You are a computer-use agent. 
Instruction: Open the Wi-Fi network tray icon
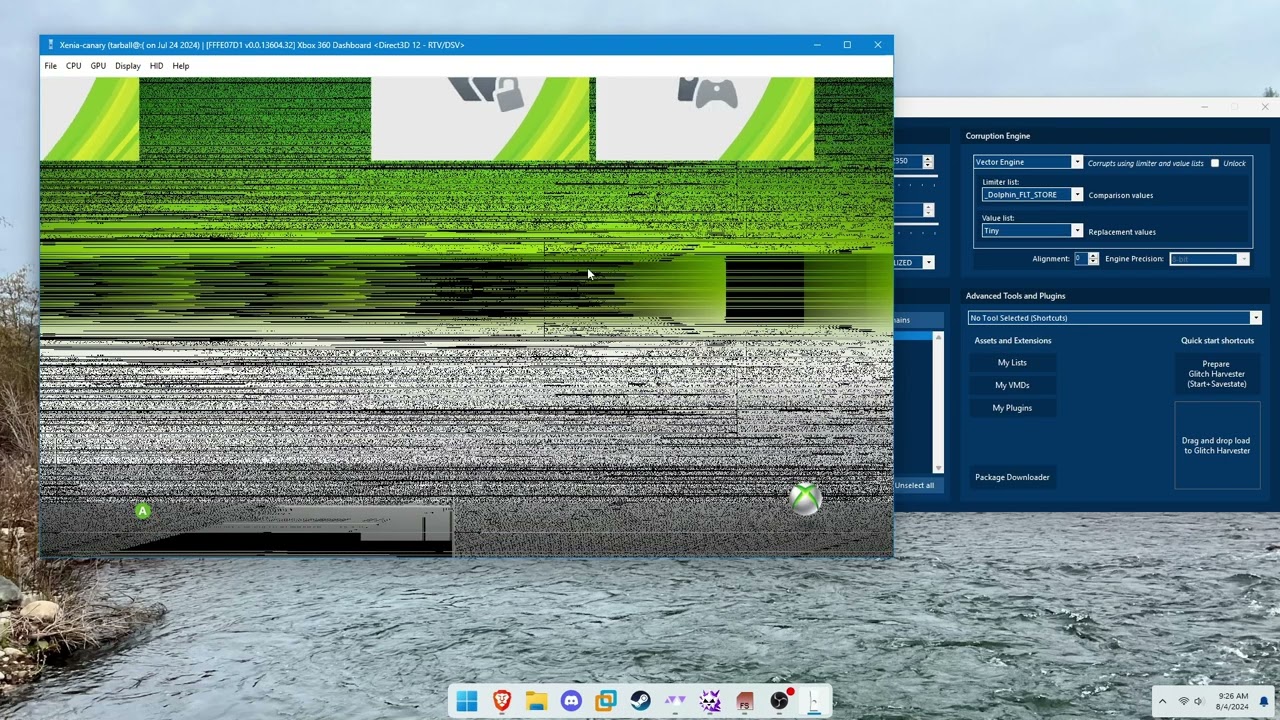coord(1184,701)
